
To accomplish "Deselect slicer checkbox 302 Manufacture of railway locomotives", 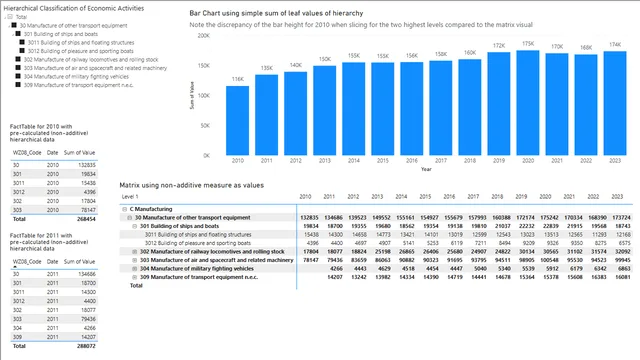I will [18, 59].
